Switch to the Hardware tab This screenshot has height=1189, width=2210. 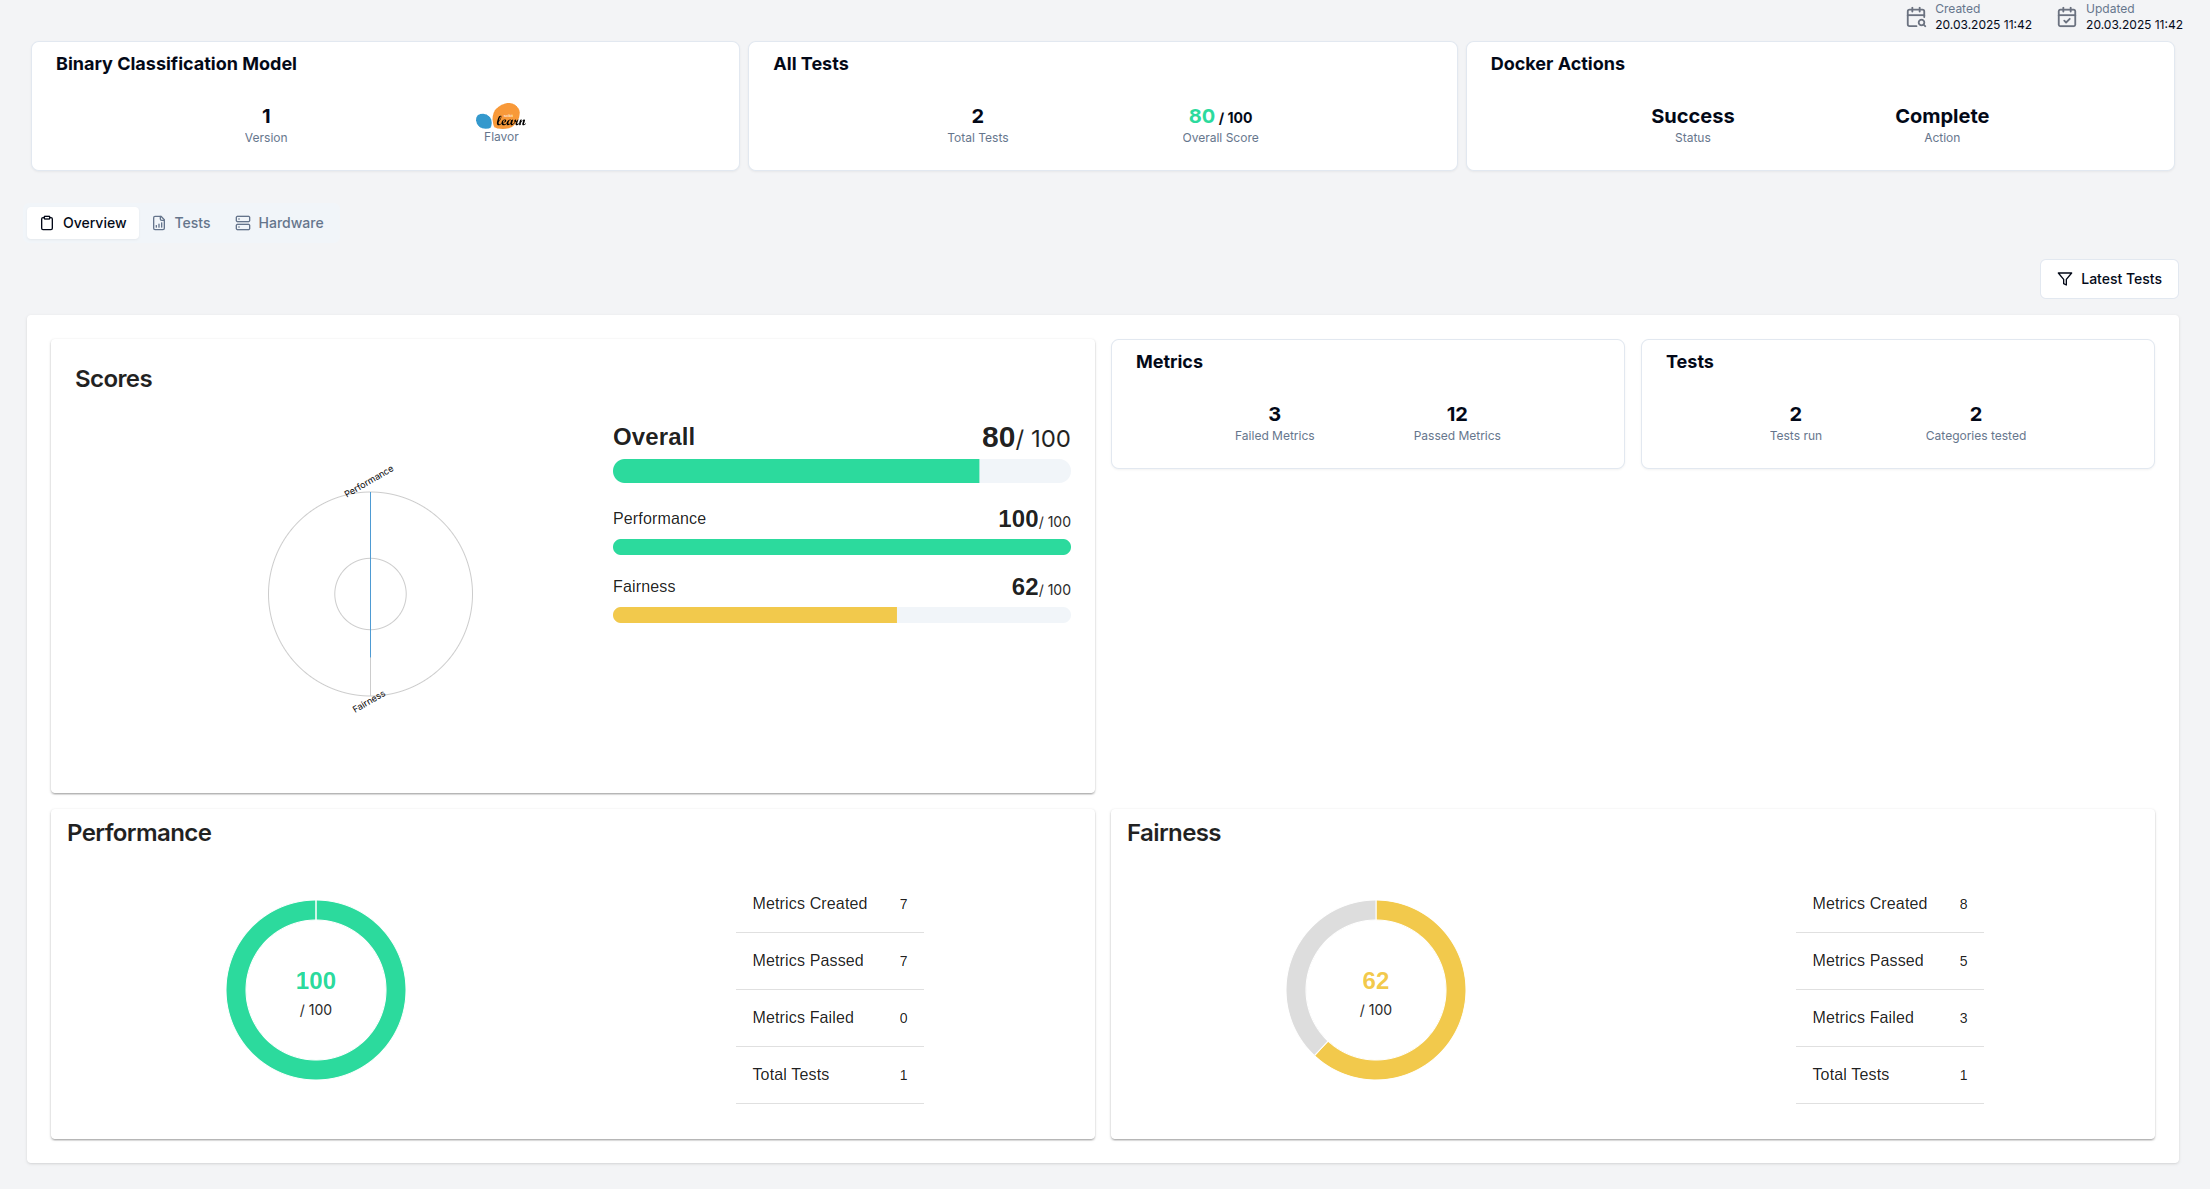pos(290,222)
